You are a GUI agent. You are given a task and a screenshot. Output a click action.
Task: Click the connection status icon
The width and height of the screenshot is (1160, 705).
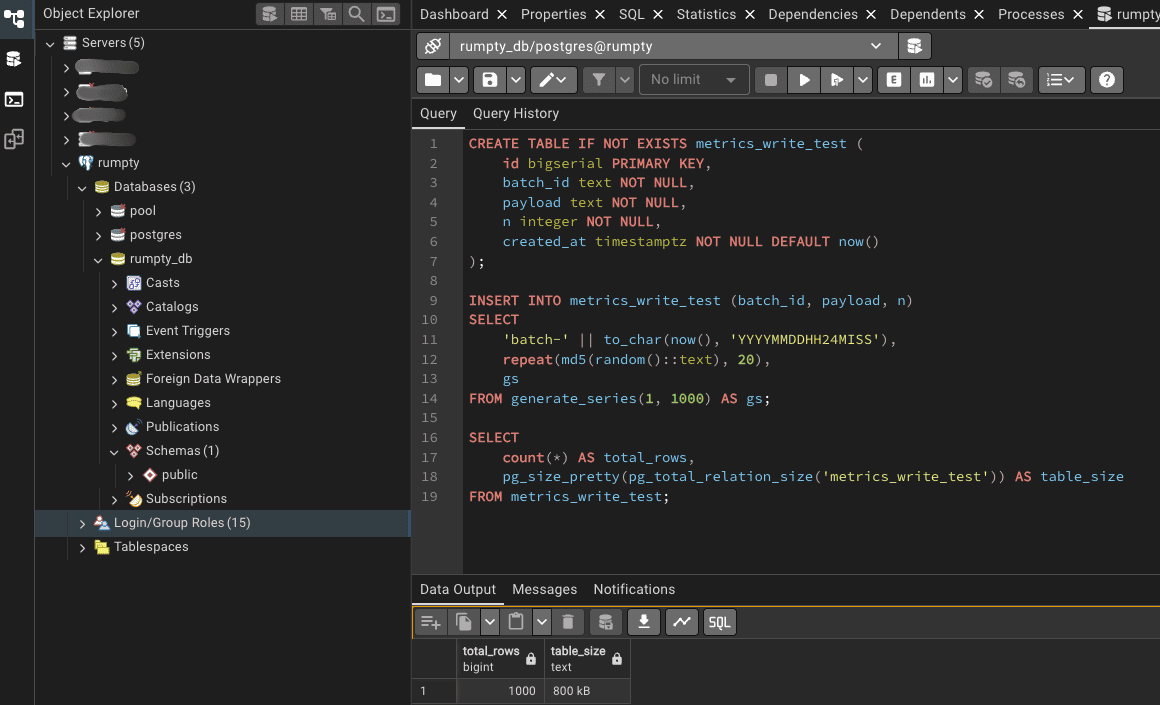tap(433, 46)
